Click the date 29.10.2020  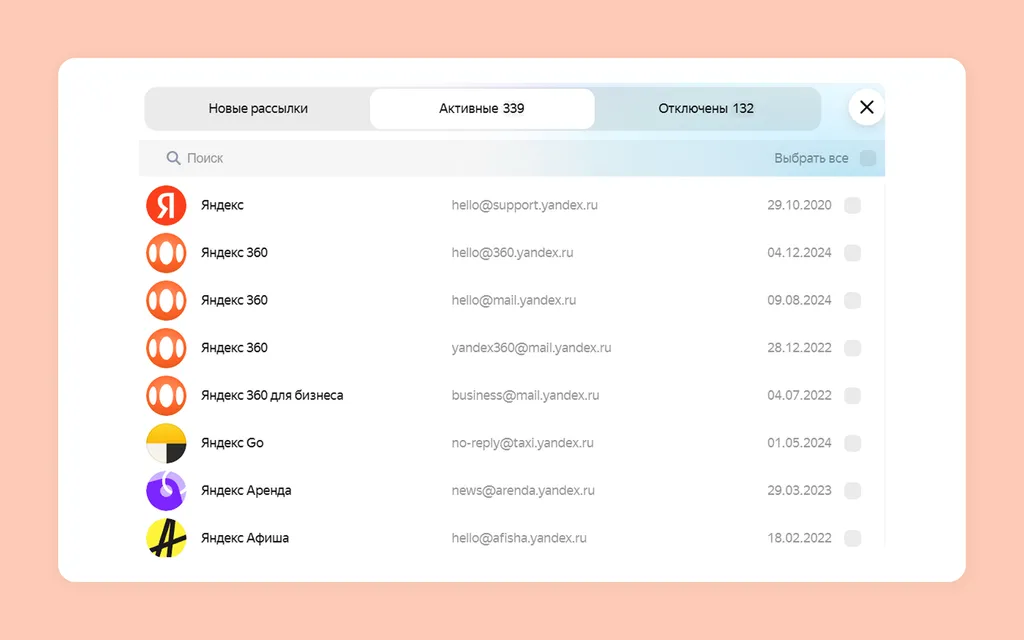tap(799, 205)
